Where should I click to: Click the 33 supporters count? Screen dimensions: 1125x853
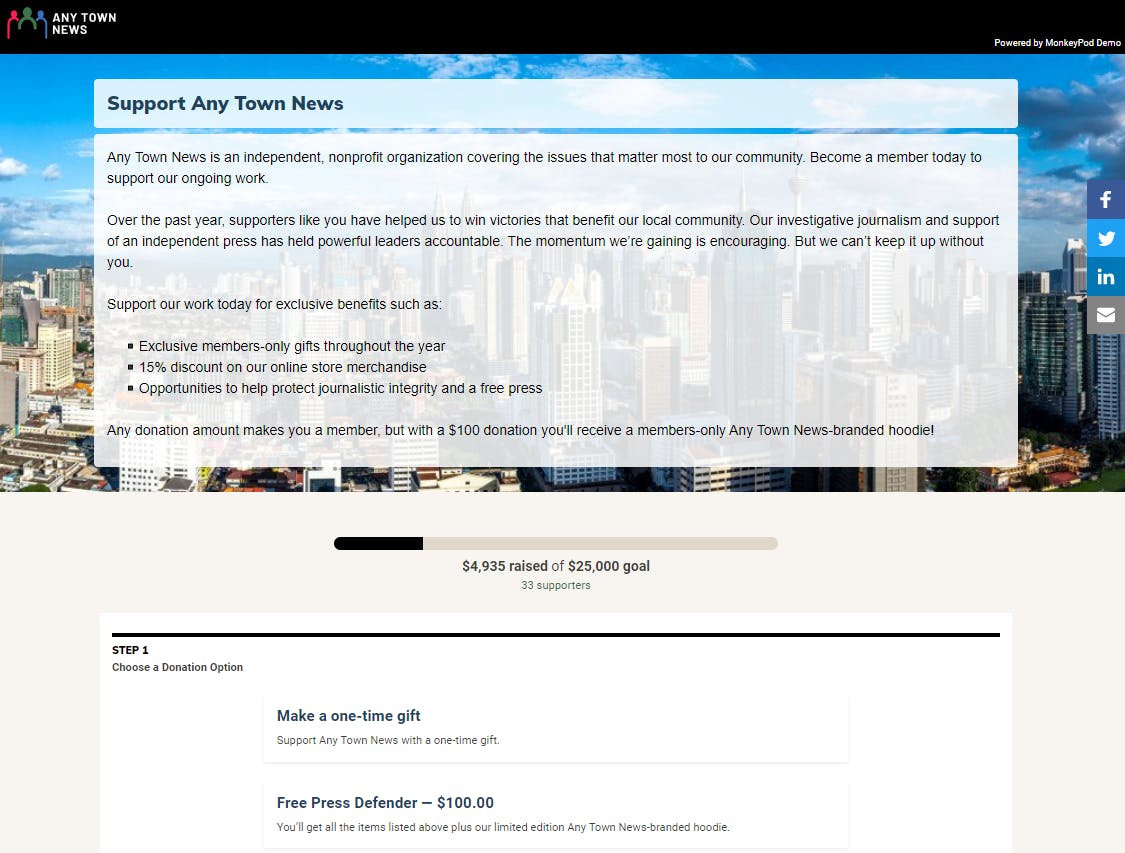pyautogui.click(x=555, y=585)
